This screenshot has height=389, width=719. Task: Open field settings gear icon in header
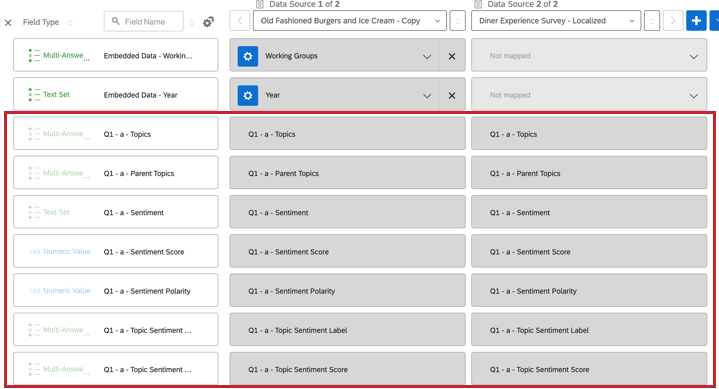(x=208, y=22)
